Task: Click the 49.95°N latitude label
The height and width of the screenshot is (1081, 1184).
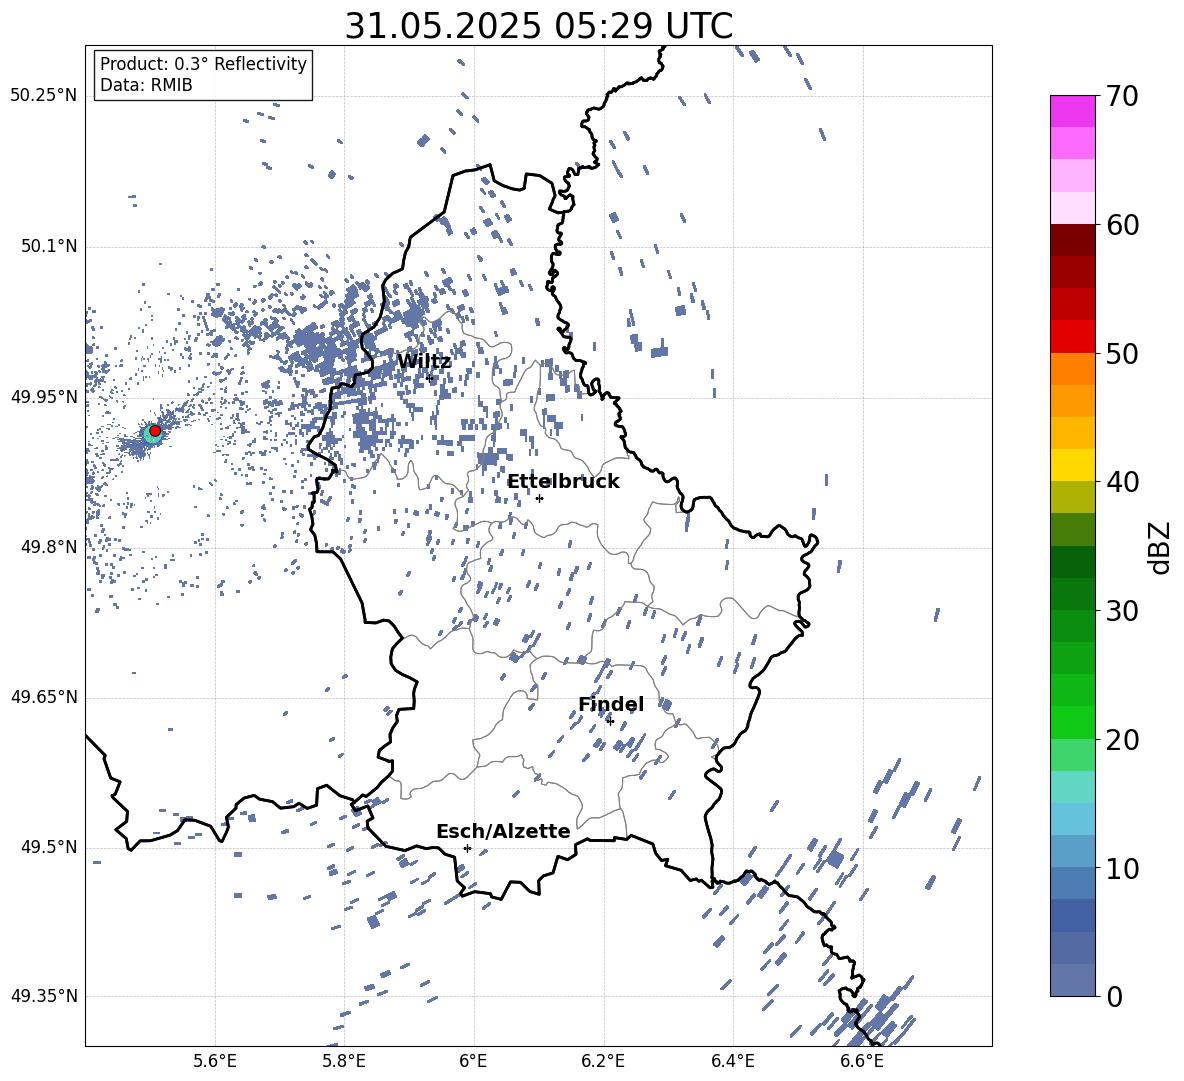Action: tap(43, 397)
